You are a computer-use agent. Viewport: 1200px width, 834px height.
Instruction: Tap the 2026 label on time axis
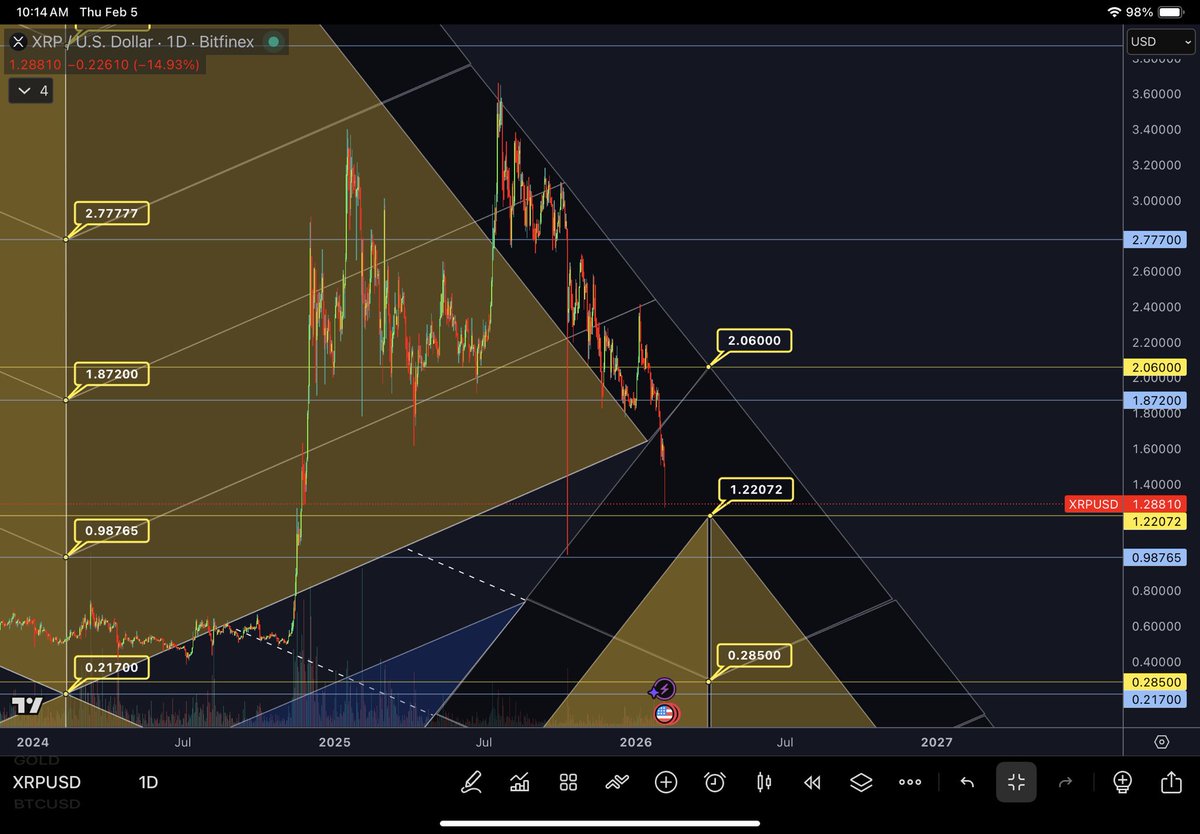coord(635,742)
